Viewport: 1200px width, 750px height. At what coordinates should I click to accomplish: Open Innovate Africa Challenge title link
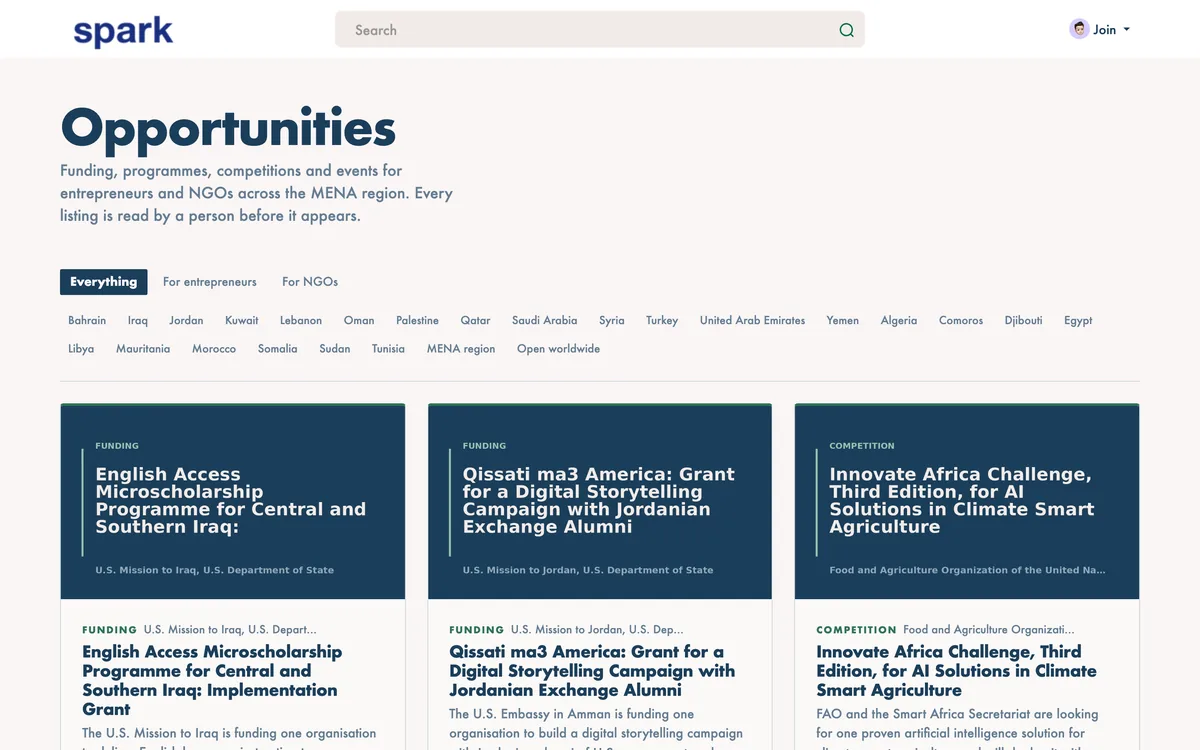point(956,671)
